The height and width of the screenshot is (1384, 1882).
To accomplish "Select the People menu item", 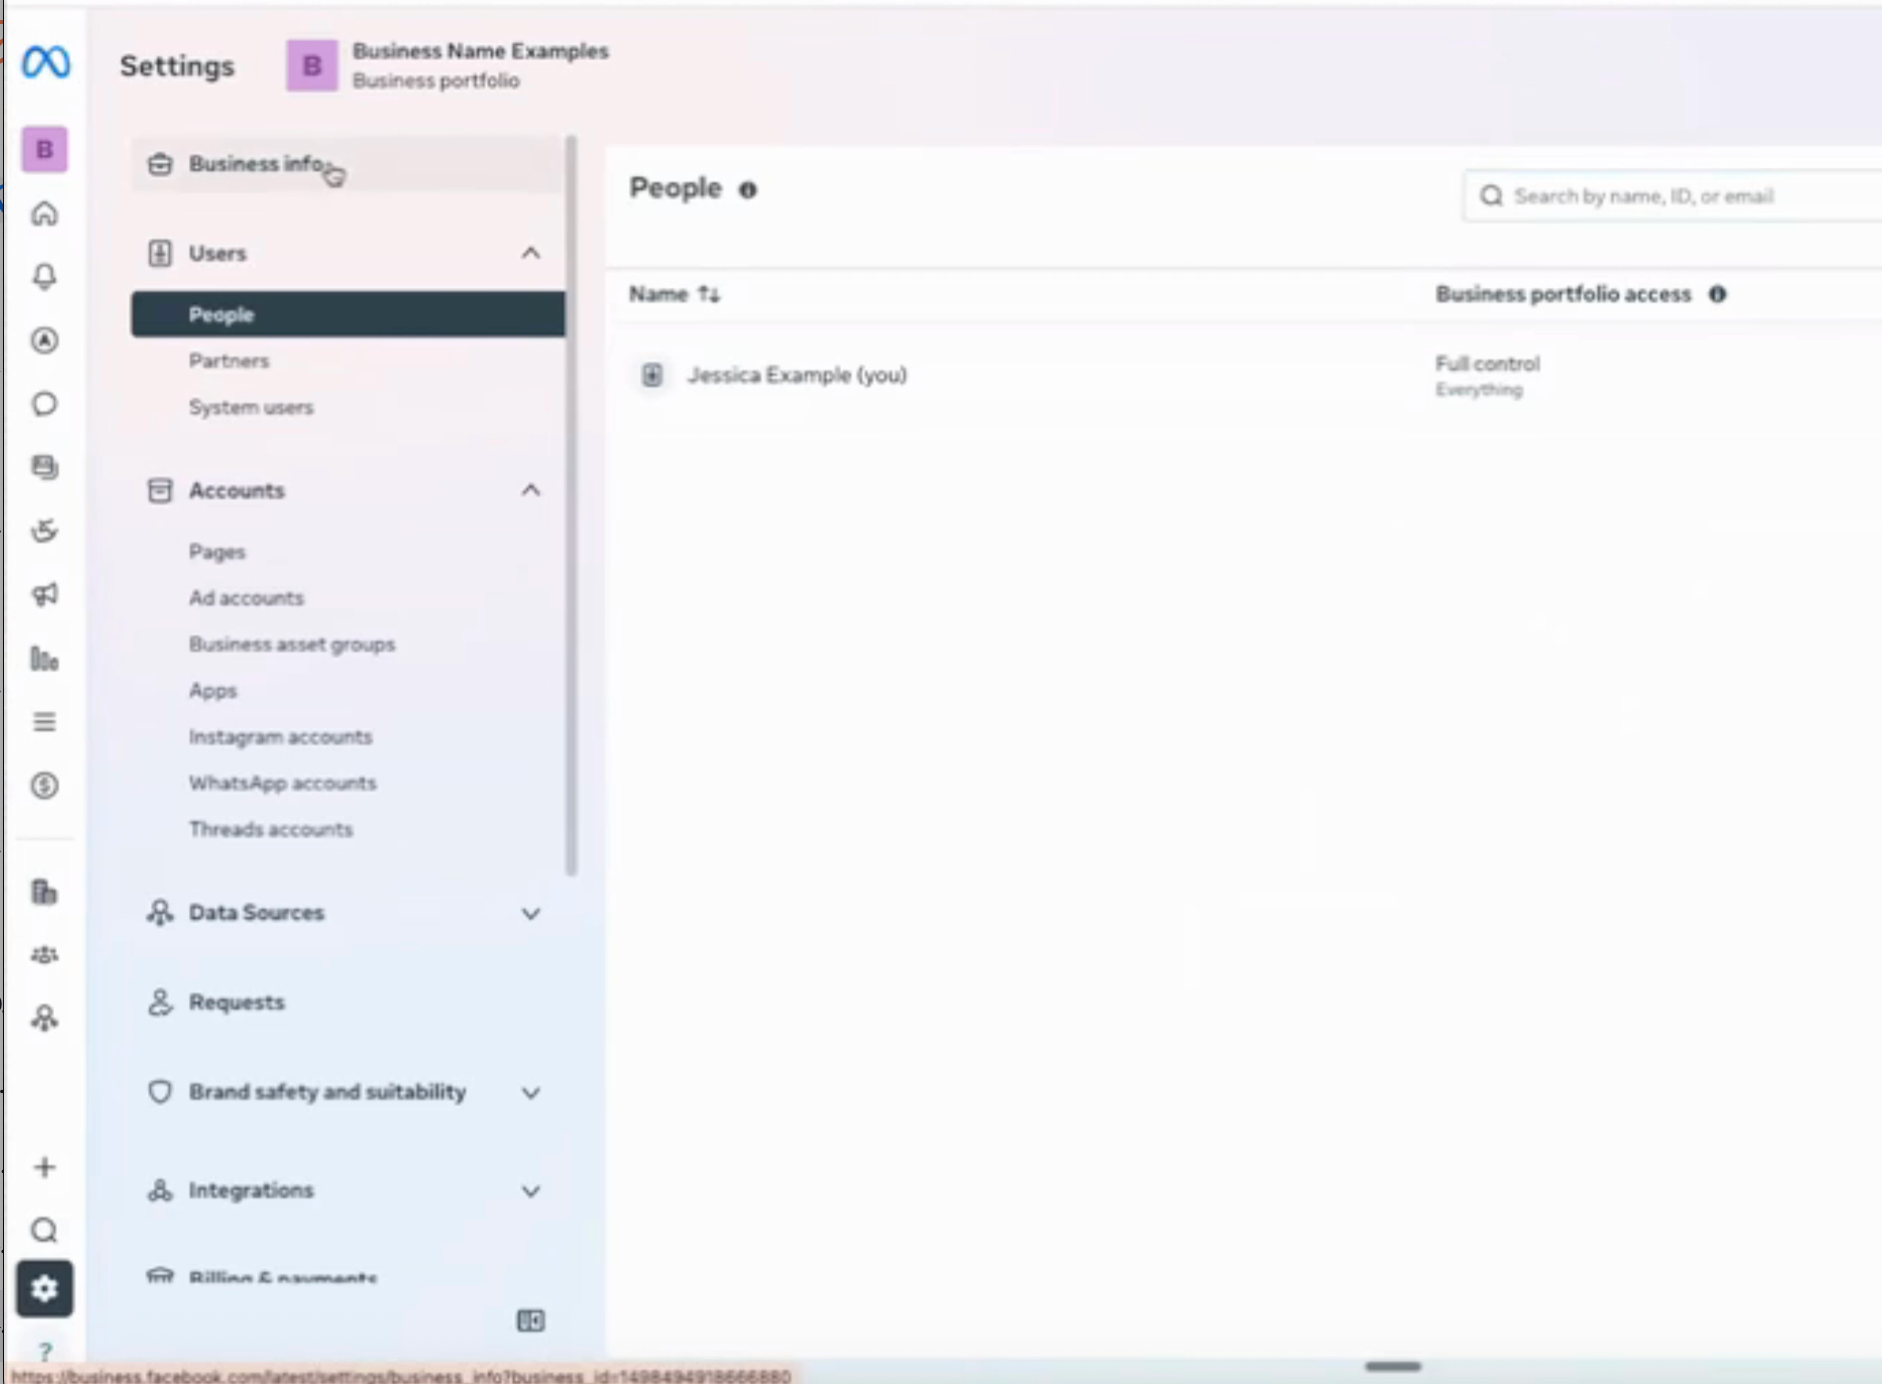I will [347, 314].
